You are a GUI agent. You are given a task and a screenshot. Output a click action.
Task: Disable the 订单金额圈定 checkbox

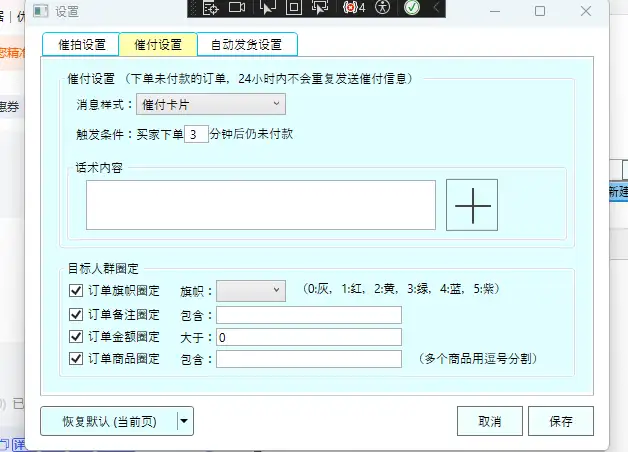coord(75,336)
